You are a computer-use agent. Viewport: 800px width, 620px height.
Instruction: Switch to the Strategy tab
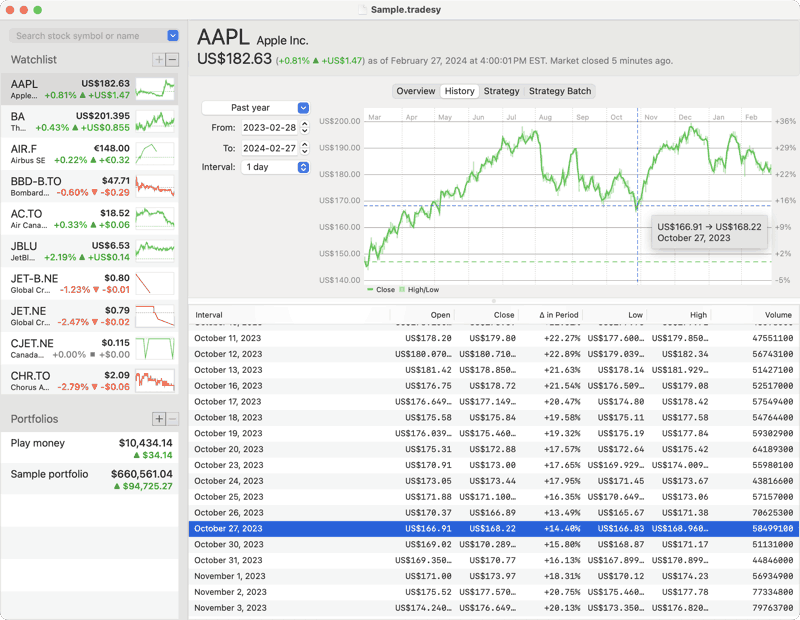click(501, 91)
